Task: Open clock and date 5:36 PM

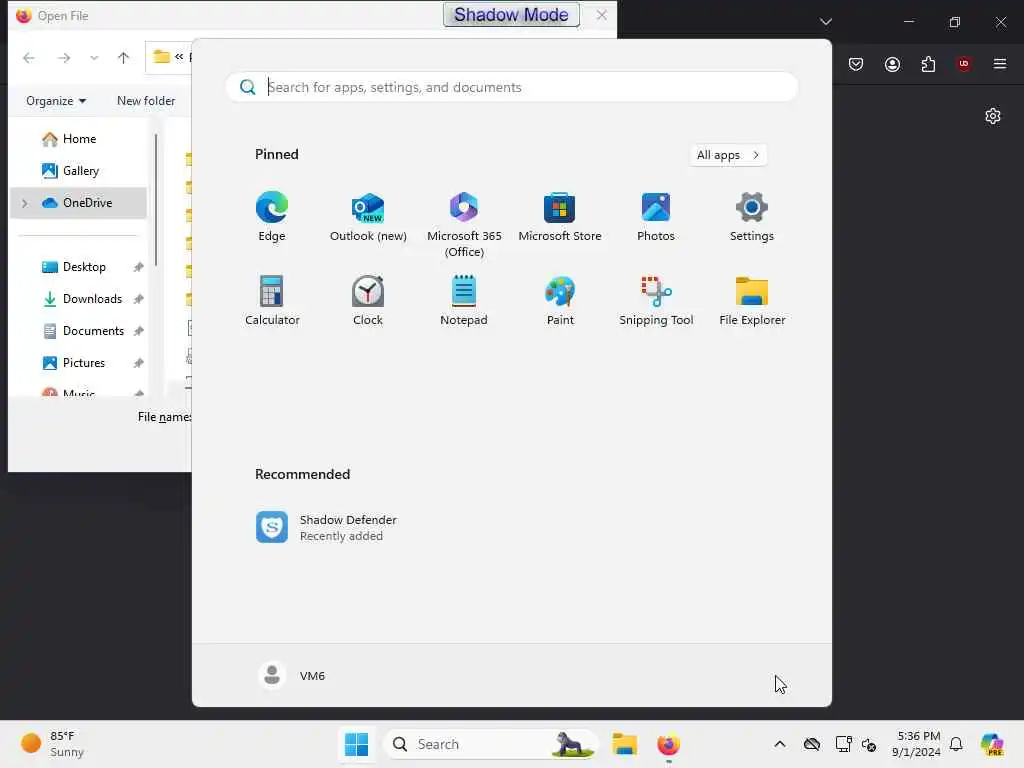Action: pyautogui.click(x=917, y=744)
